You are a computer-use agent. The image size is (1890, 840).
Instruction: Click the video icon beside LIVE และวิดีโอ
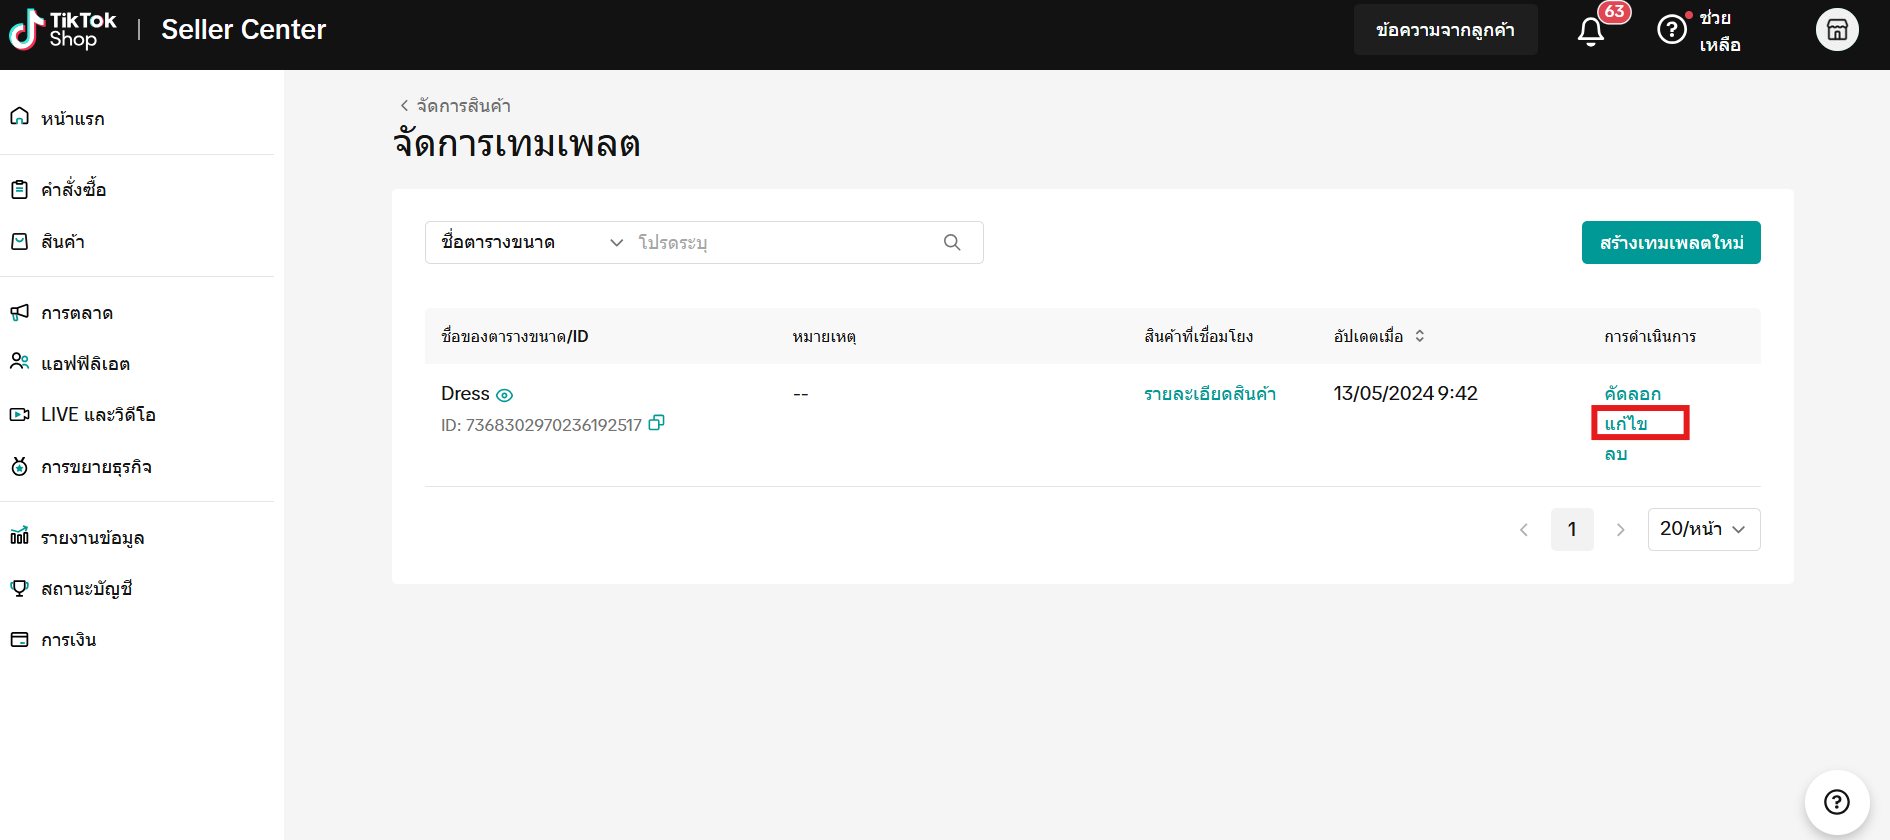coord(19,414)
